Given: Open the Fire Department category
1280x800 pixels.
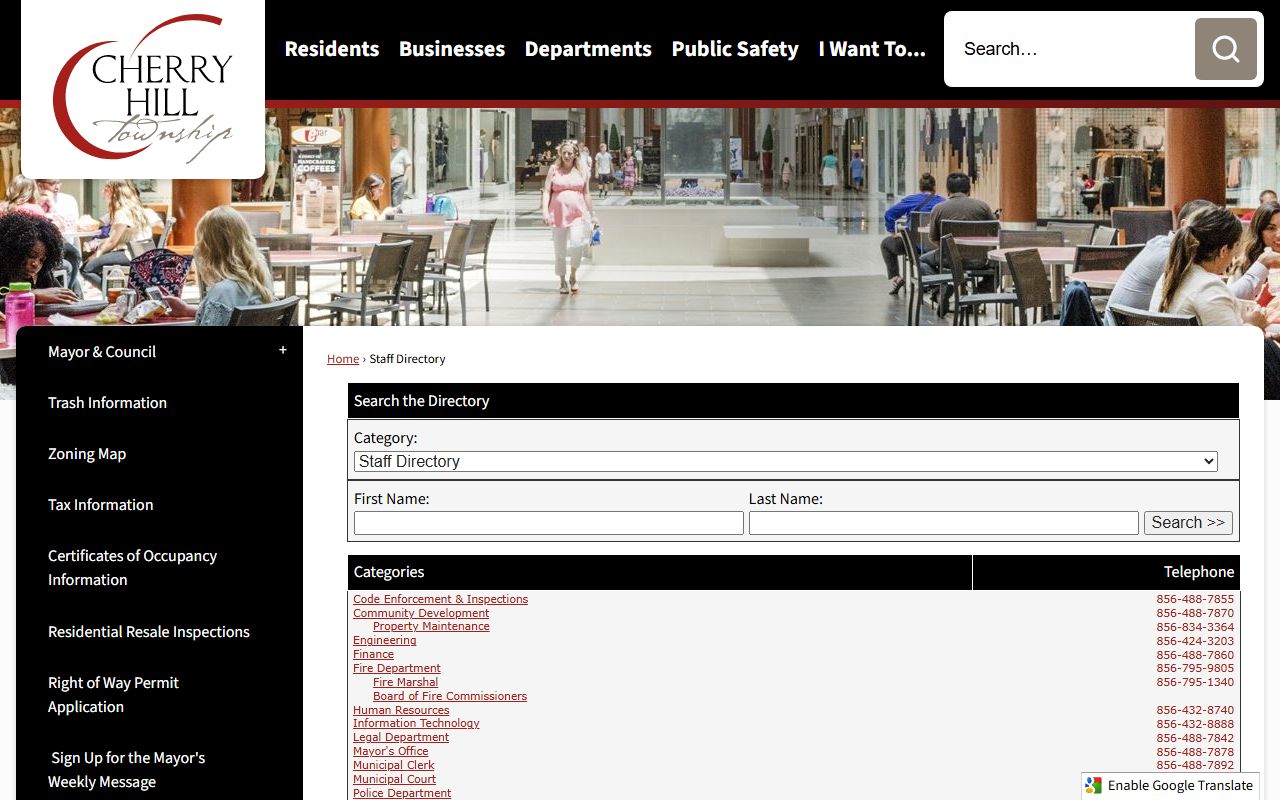Looking at the screenshot, I should pos(396,668).
